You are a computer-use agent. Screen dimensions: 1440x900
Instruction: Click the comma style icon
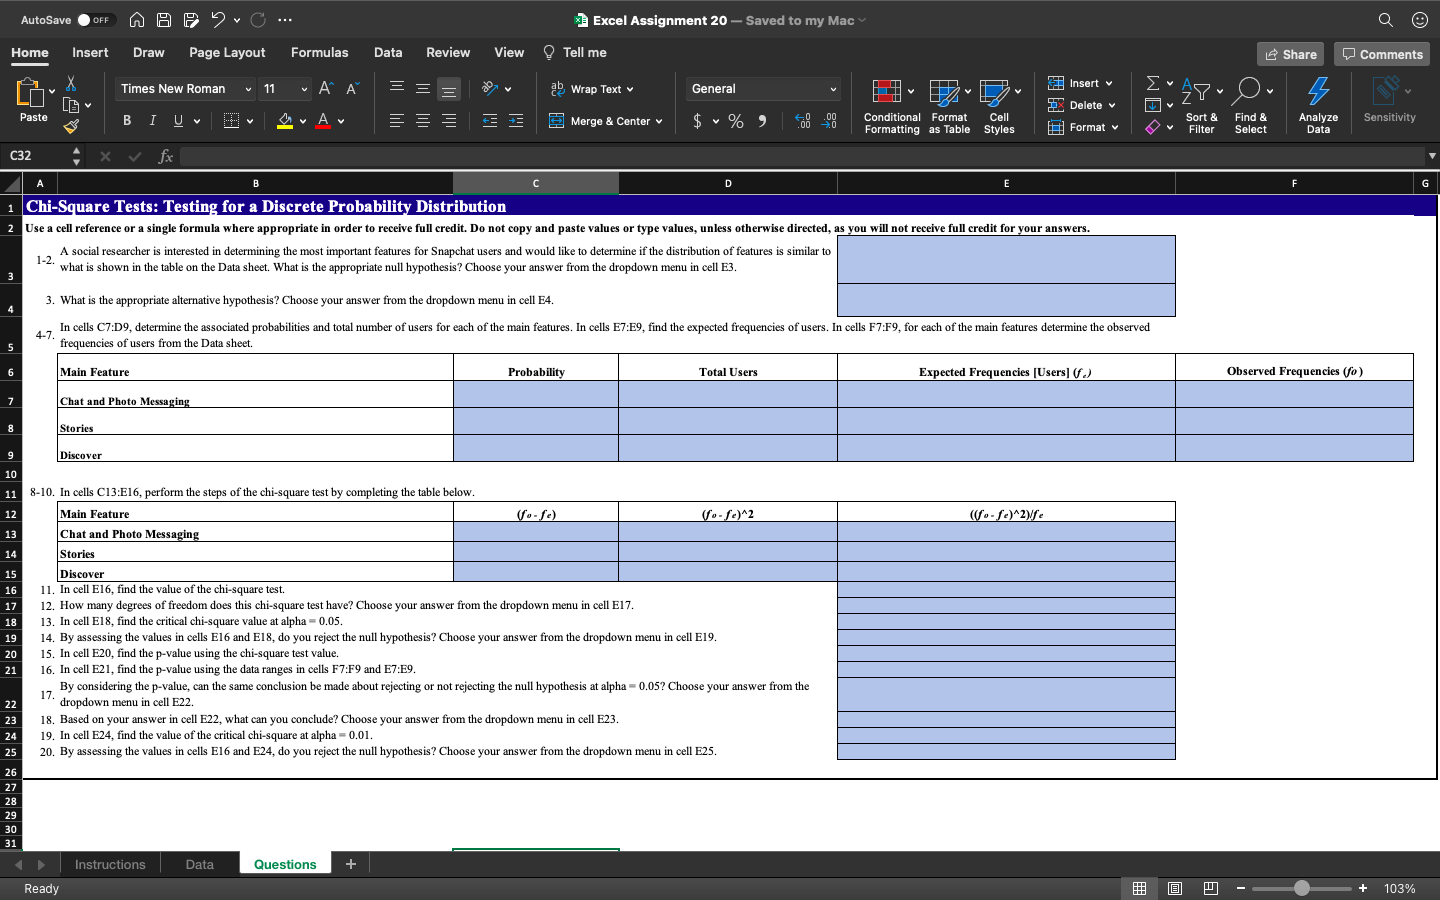click(762, 121)
